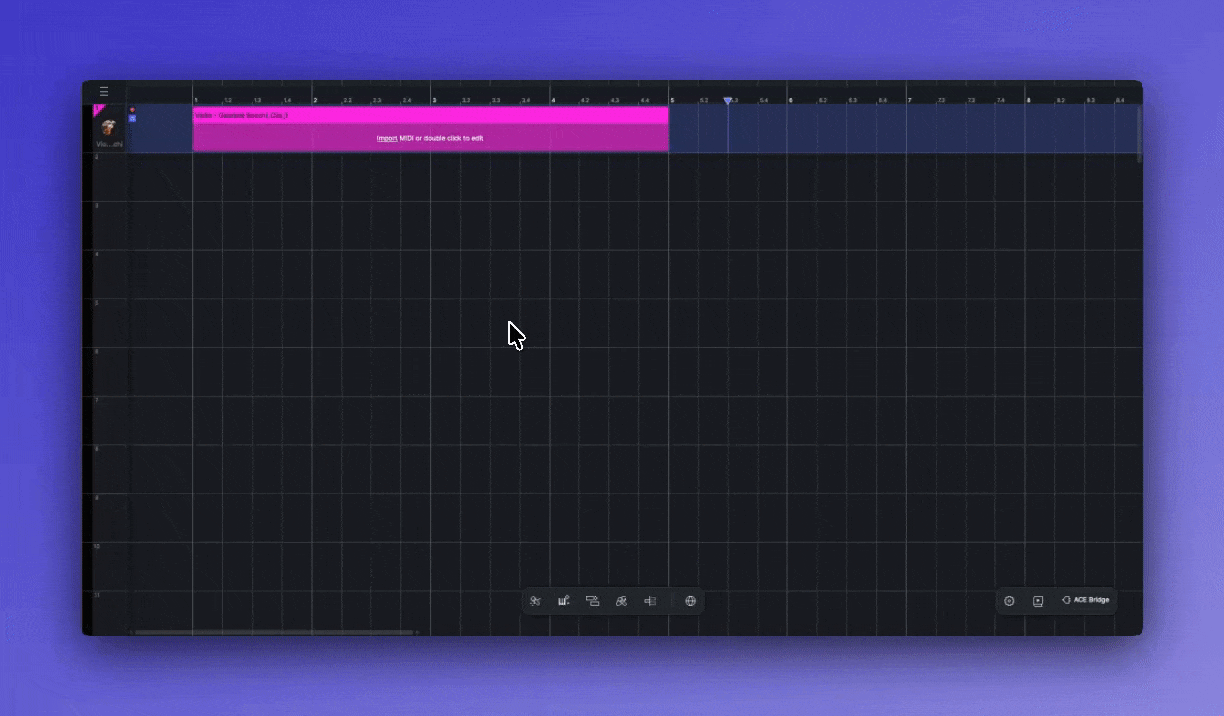Click the stacked rectangles icon in the bottom toolbar
1224x716 pixels.
pos(592,601)
